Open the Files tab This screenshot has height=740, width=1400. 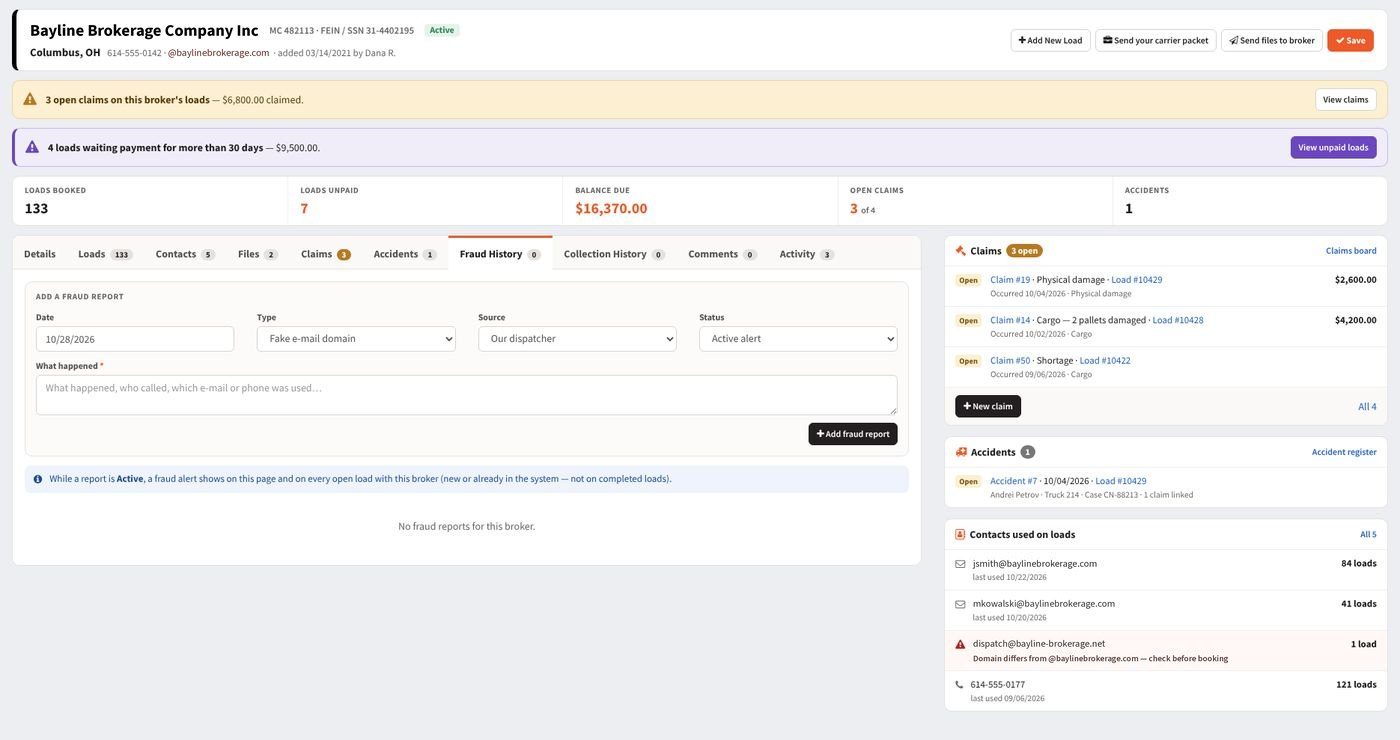[x=257, y=254]
